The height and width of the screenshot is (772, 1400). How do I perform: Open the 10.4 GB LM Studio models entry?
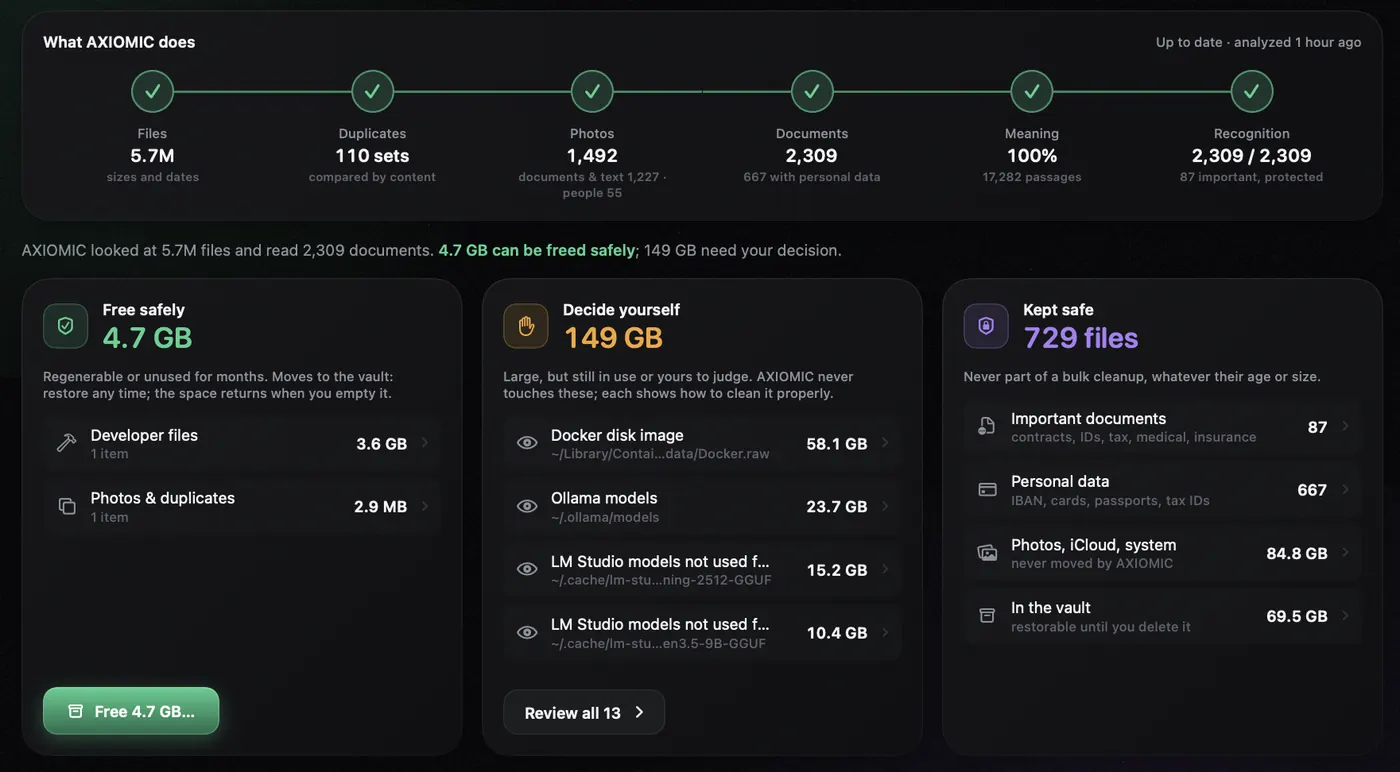(702, 632)
